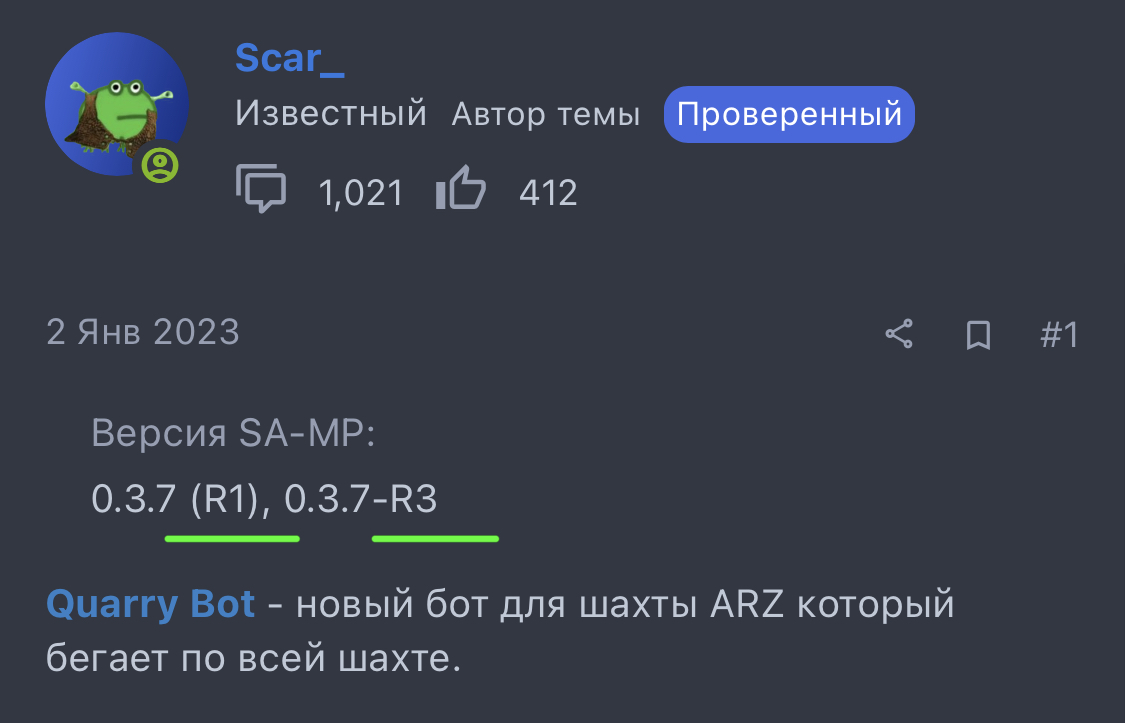Click the Версия SA-MP: label

point(233,433)
